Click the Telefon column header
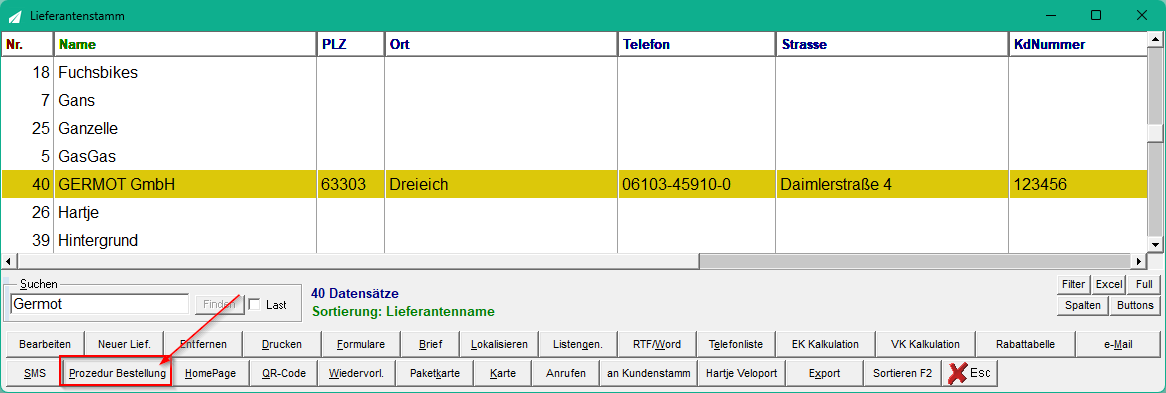Screen dimensions: 1166x393 697,45
